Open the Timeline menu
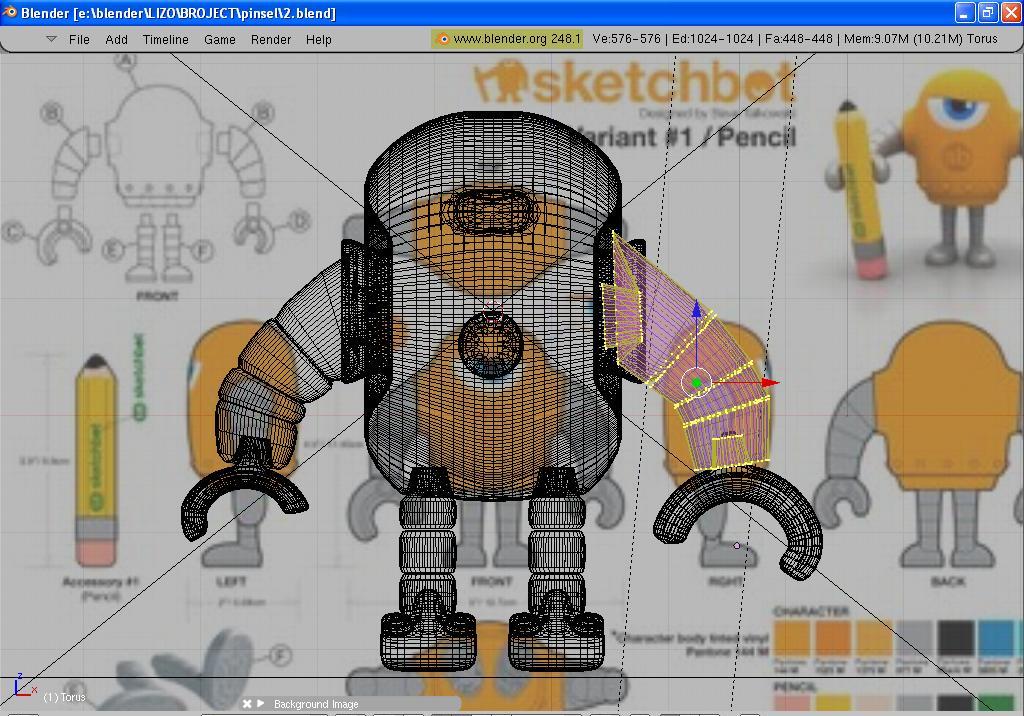Viewport: 1024px width, 716px height. click(166, 39)
